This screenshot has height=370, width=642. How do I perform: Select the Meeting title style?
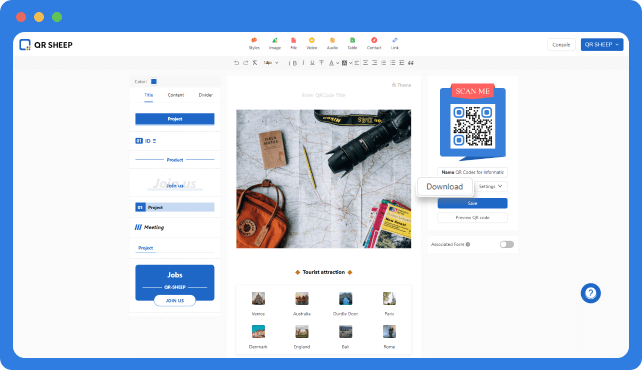149,227
